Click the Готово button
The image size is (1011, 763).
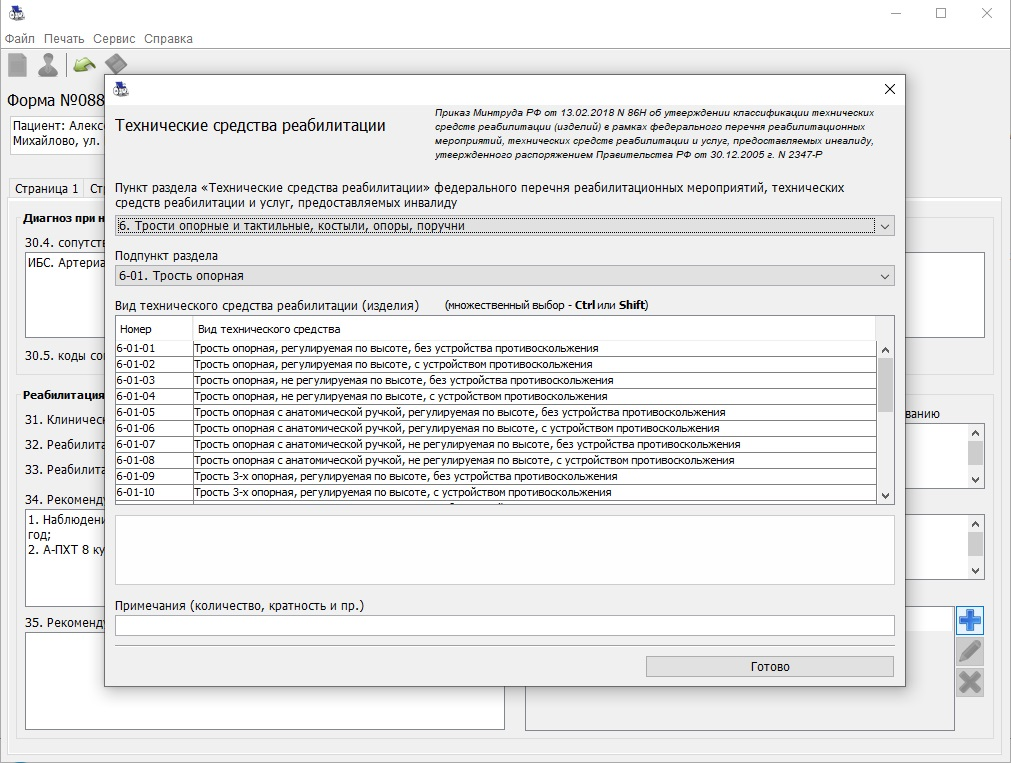coord(770,667)
